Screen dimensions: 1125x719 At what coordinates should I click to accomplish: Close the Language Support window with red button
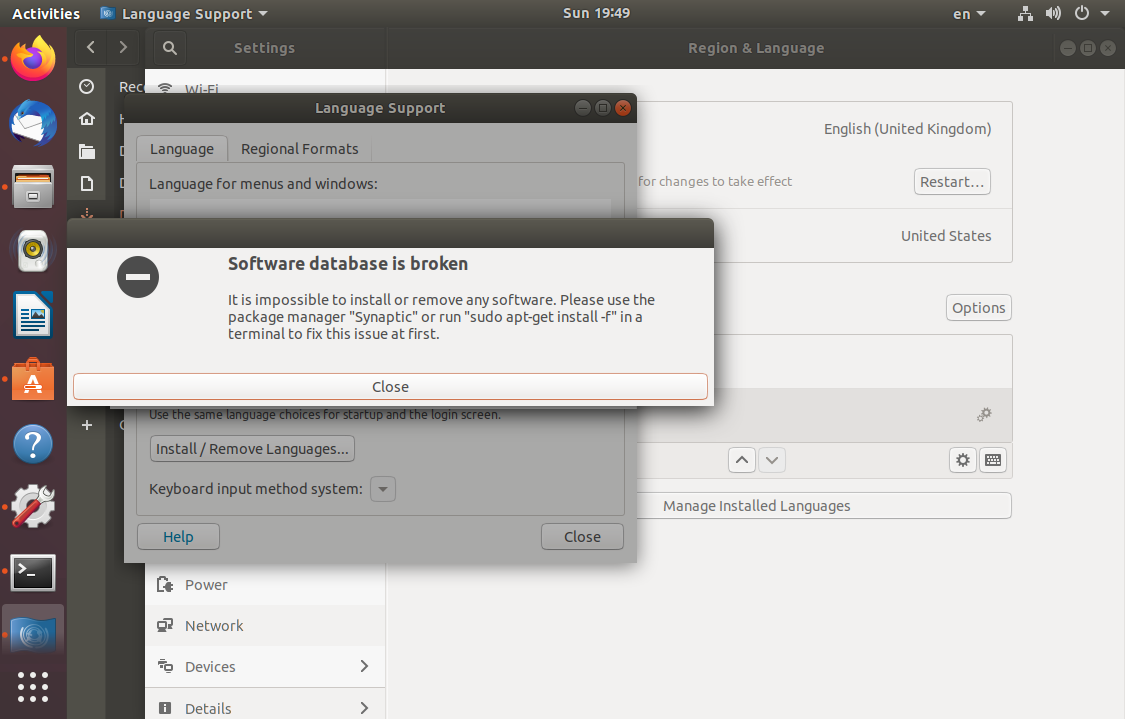[x=623, y=108]
